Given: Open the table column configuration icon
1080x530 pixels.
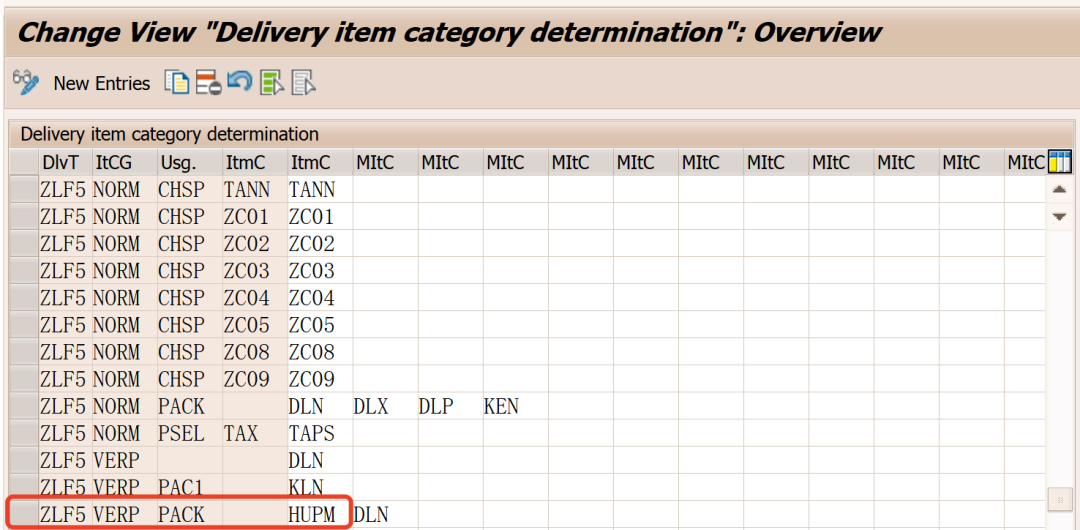Looking at the screenshot, I should (1059, 163).
